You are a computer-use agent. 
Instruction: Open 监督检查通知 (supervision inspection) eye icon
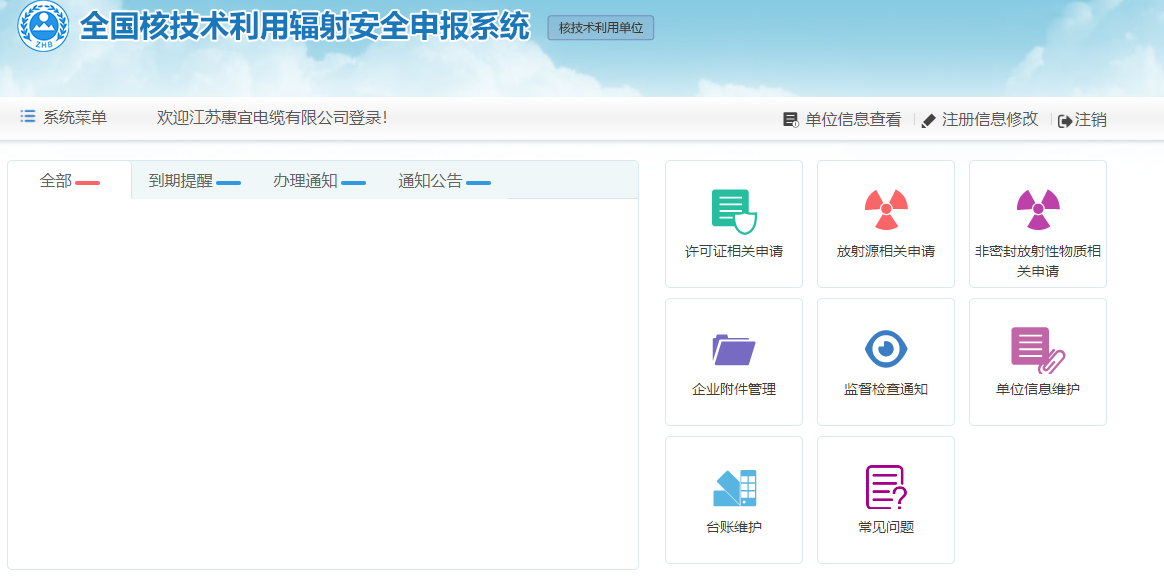(x=885, y=361)
